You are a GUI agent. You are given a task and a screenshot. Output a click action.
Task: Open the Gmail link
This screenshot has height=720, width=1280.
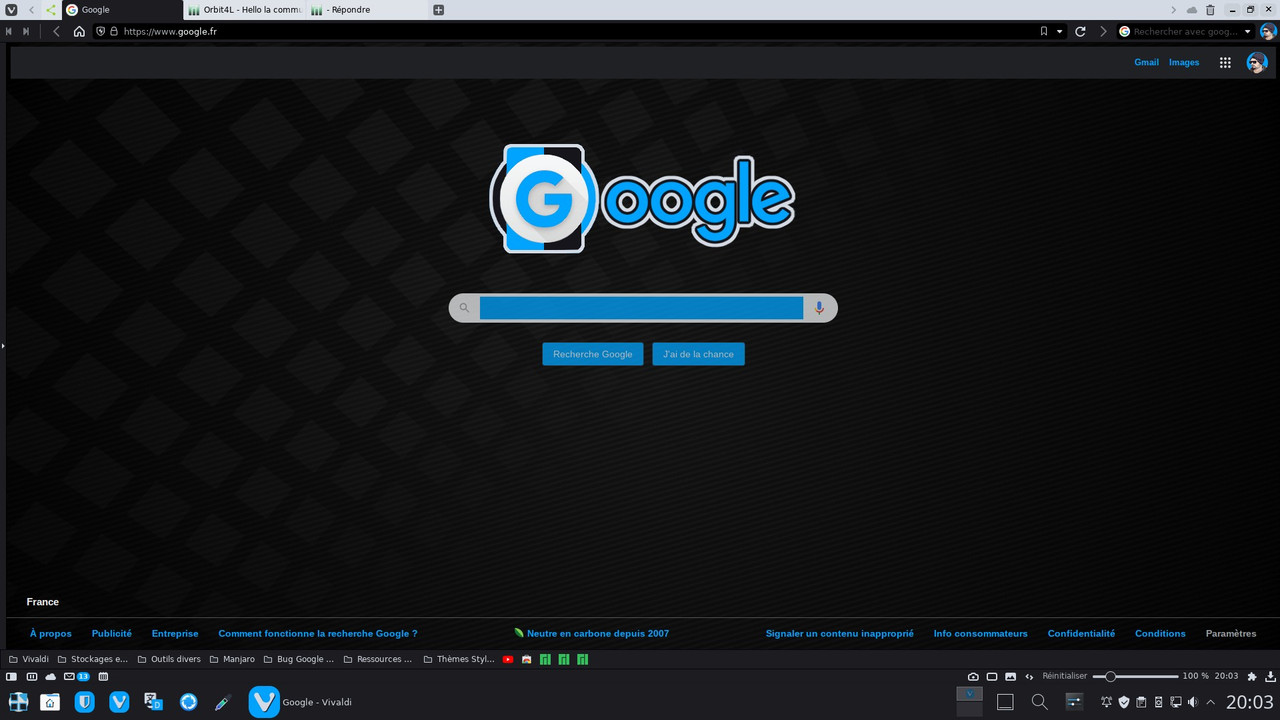point(1146,62)
